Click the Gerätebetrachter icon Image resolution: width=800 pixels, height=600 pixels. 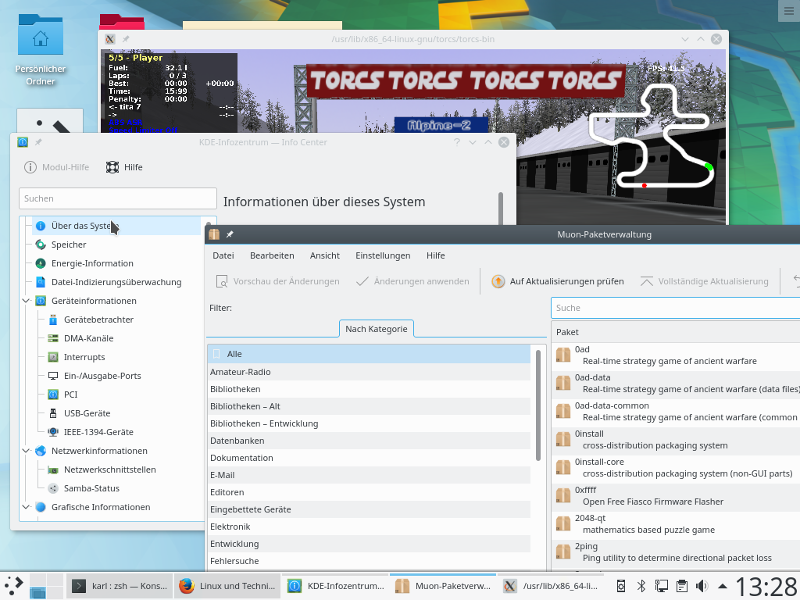53,320
